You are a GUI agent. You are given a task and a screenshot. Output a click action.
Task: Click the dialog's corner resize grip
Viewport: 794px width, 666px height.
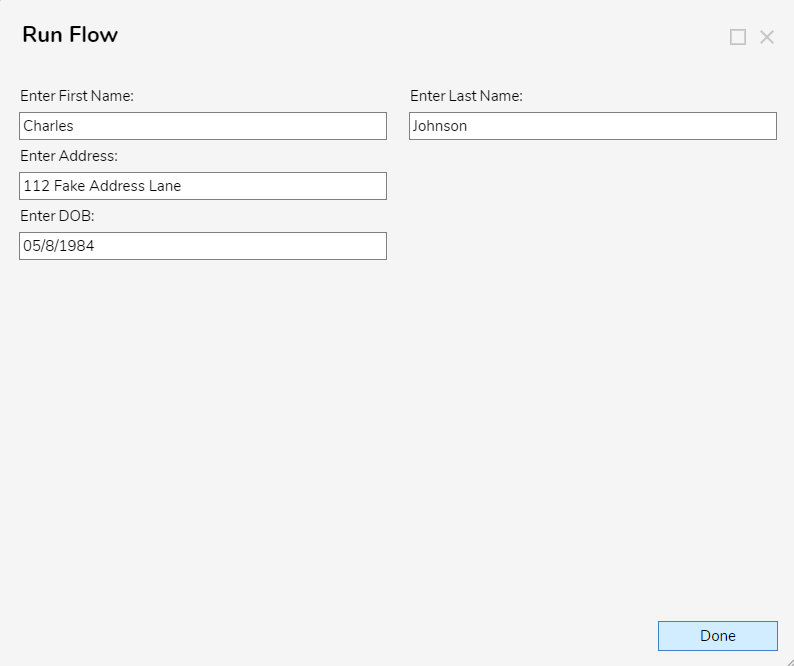coord(789,661)
